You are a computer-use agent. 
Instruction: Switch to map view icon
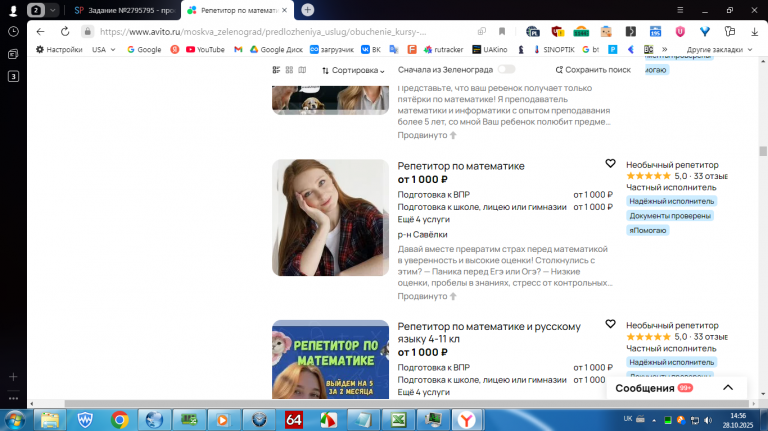point(302,70)
